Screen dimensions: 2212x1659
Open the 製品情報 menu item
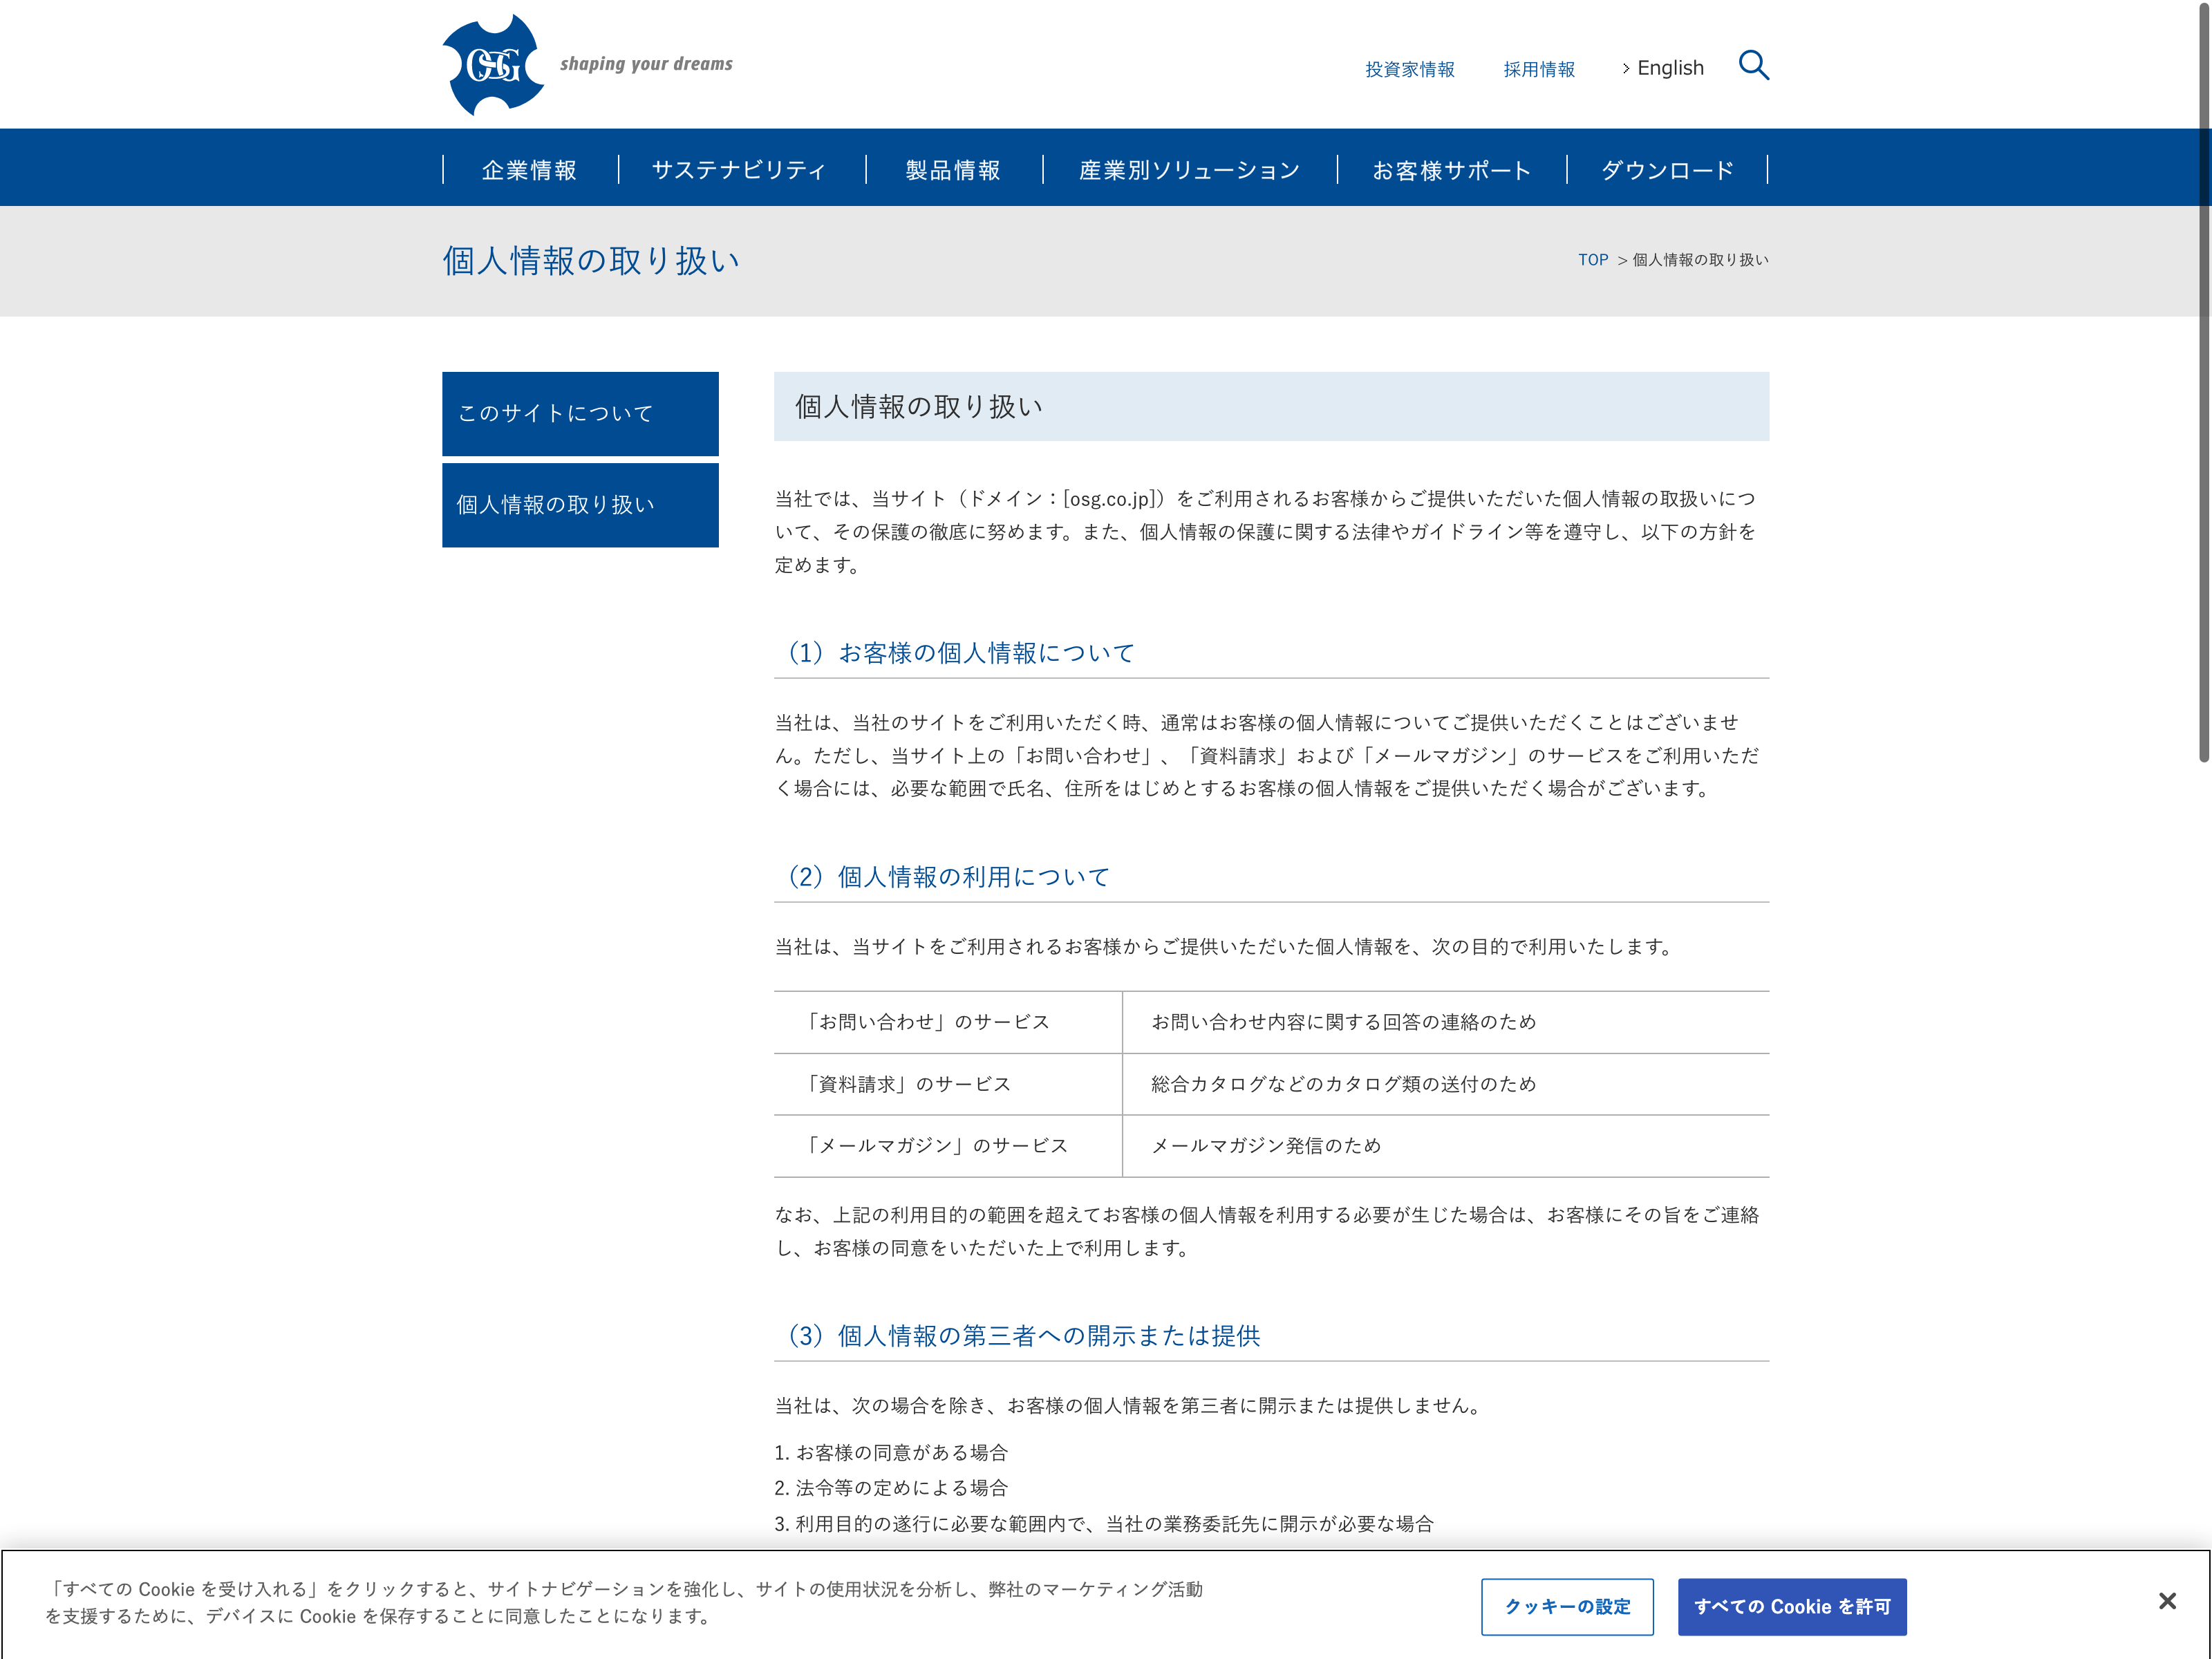click(952, 170)
